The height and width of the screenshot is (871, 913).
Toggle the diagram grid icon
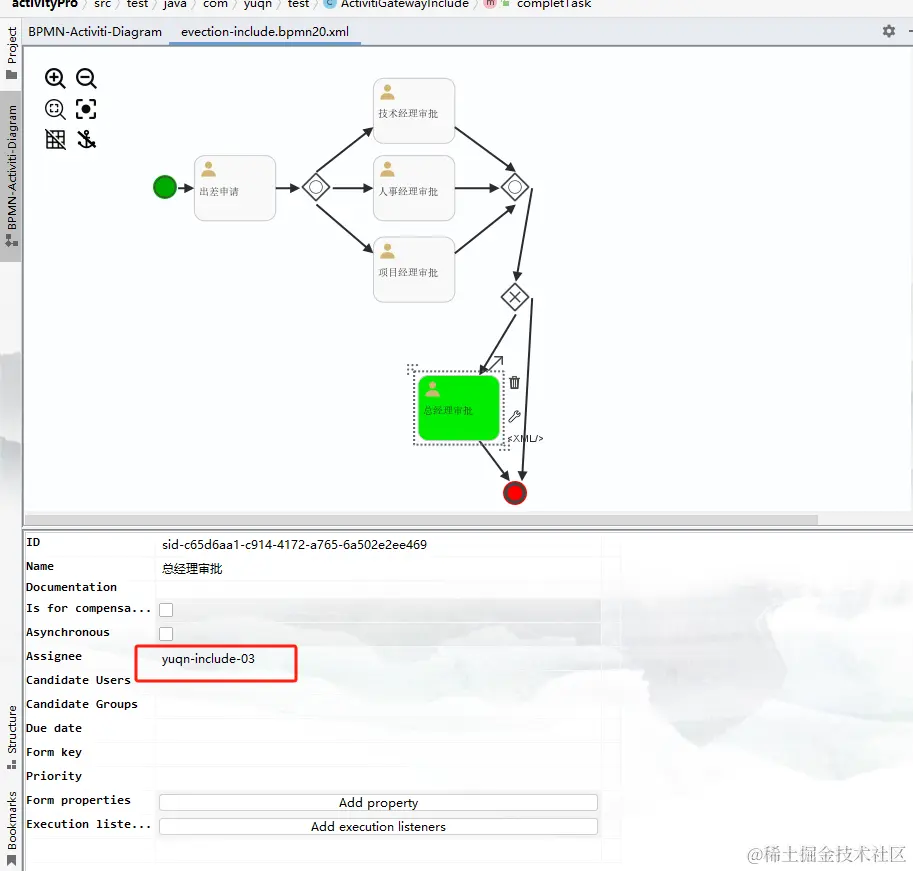coord(55,139)
